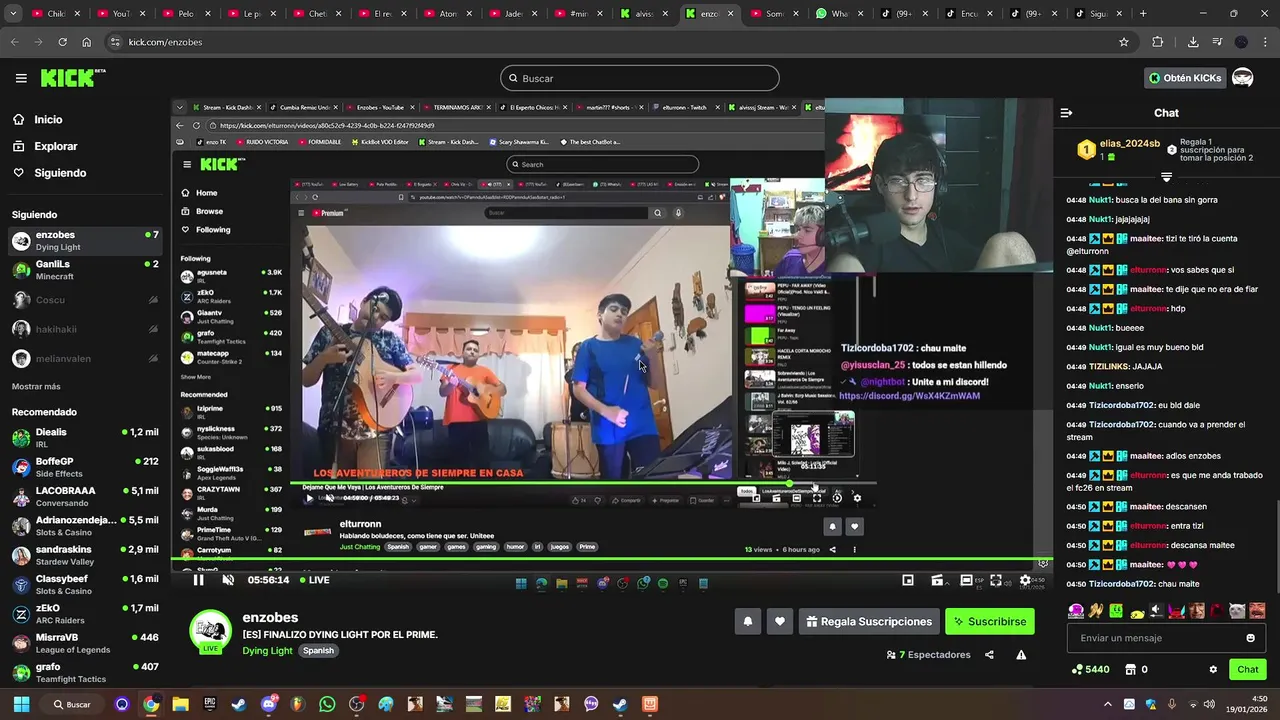Click the Spanish language tag

coord(318,650)
